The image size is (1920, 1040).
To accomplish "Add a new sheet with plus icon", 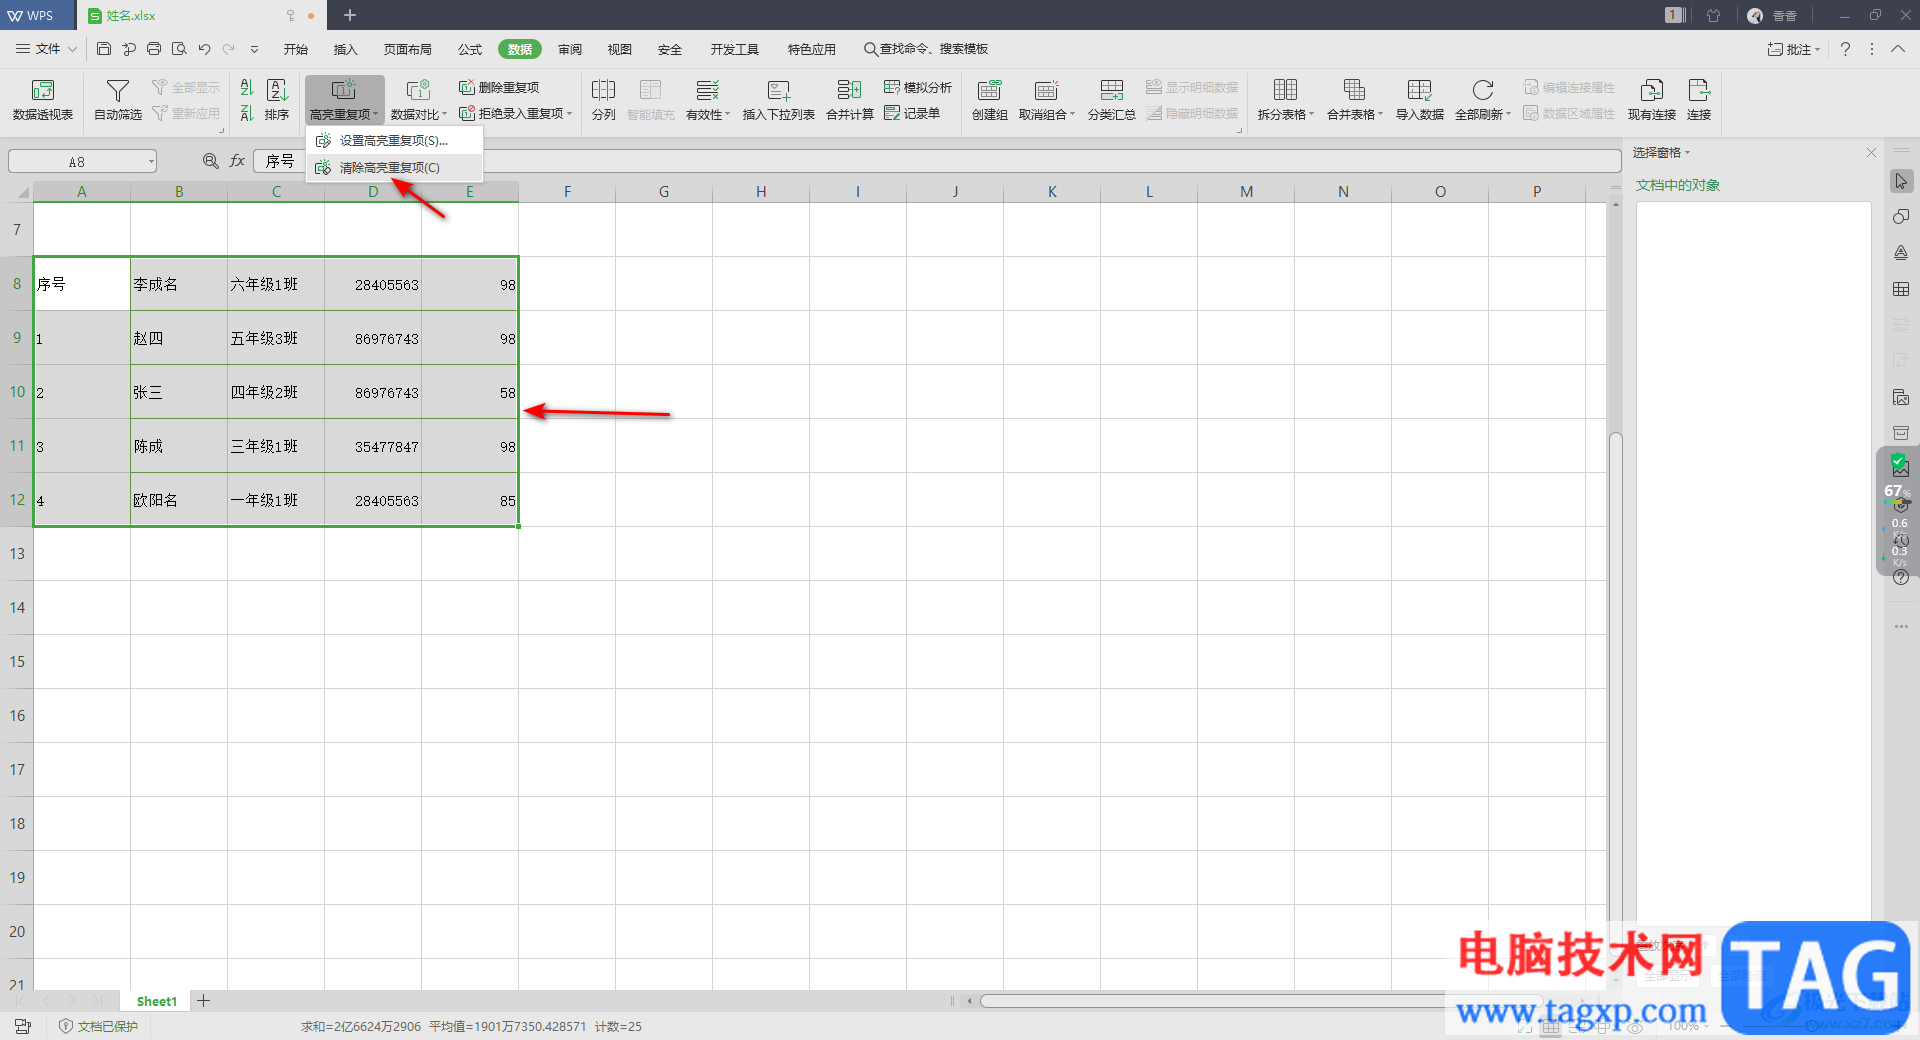I will coord(204,1000).
